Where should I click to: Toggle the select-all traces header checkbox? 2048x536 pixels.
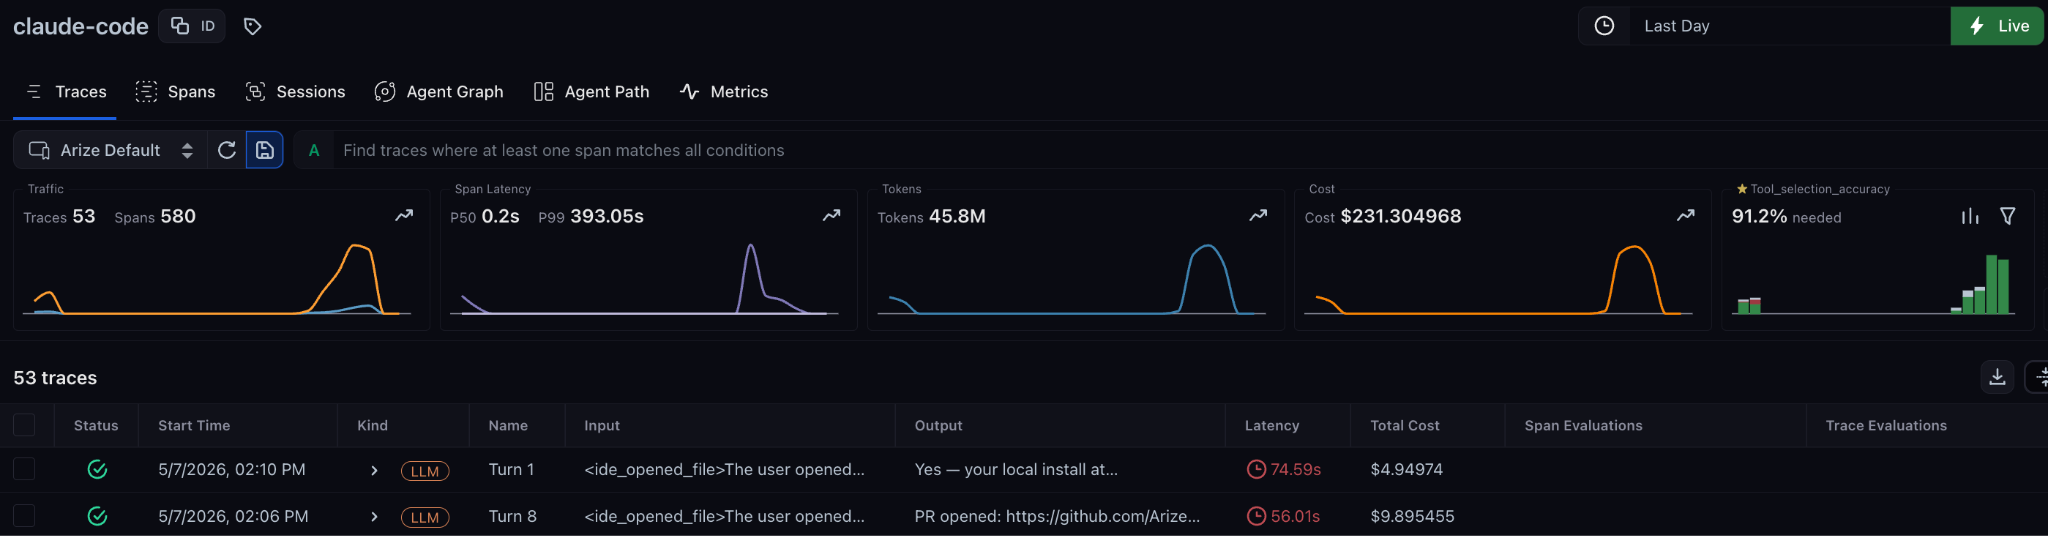pyautogui.click(x=24, y=425)
